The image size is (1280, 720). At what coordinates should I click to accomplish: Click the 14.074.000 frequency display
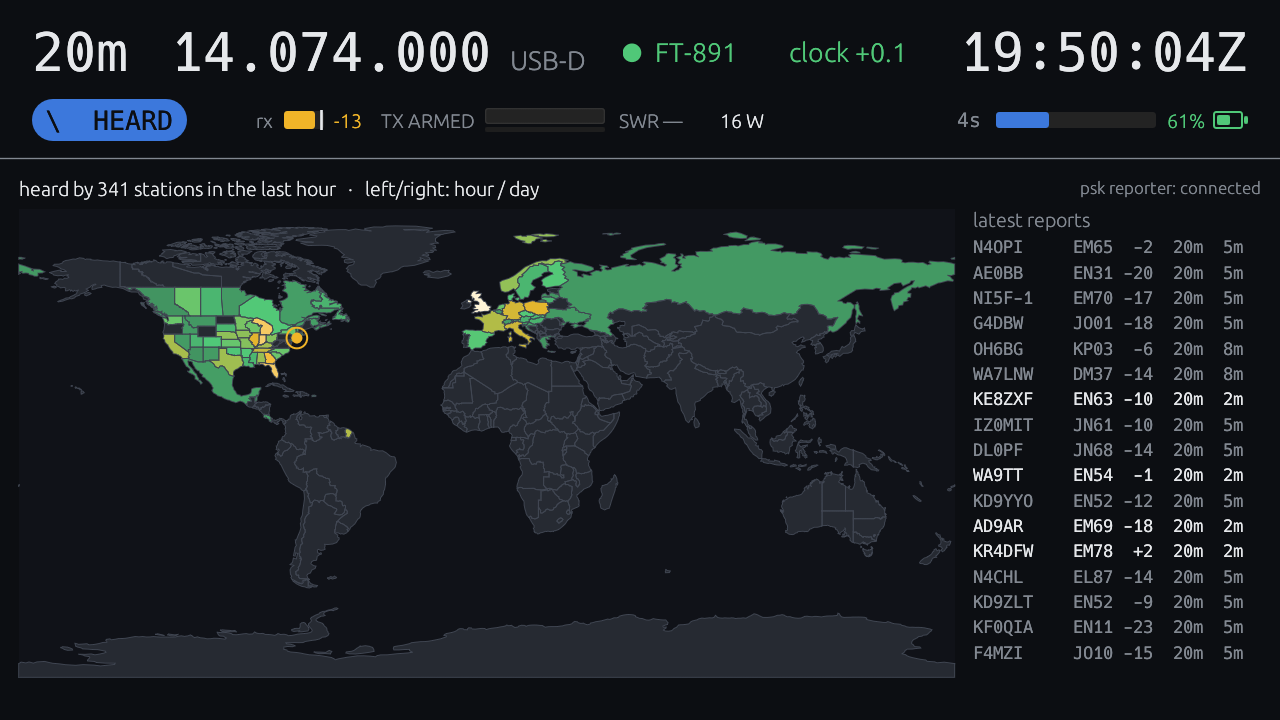click(x=332, y=52)
